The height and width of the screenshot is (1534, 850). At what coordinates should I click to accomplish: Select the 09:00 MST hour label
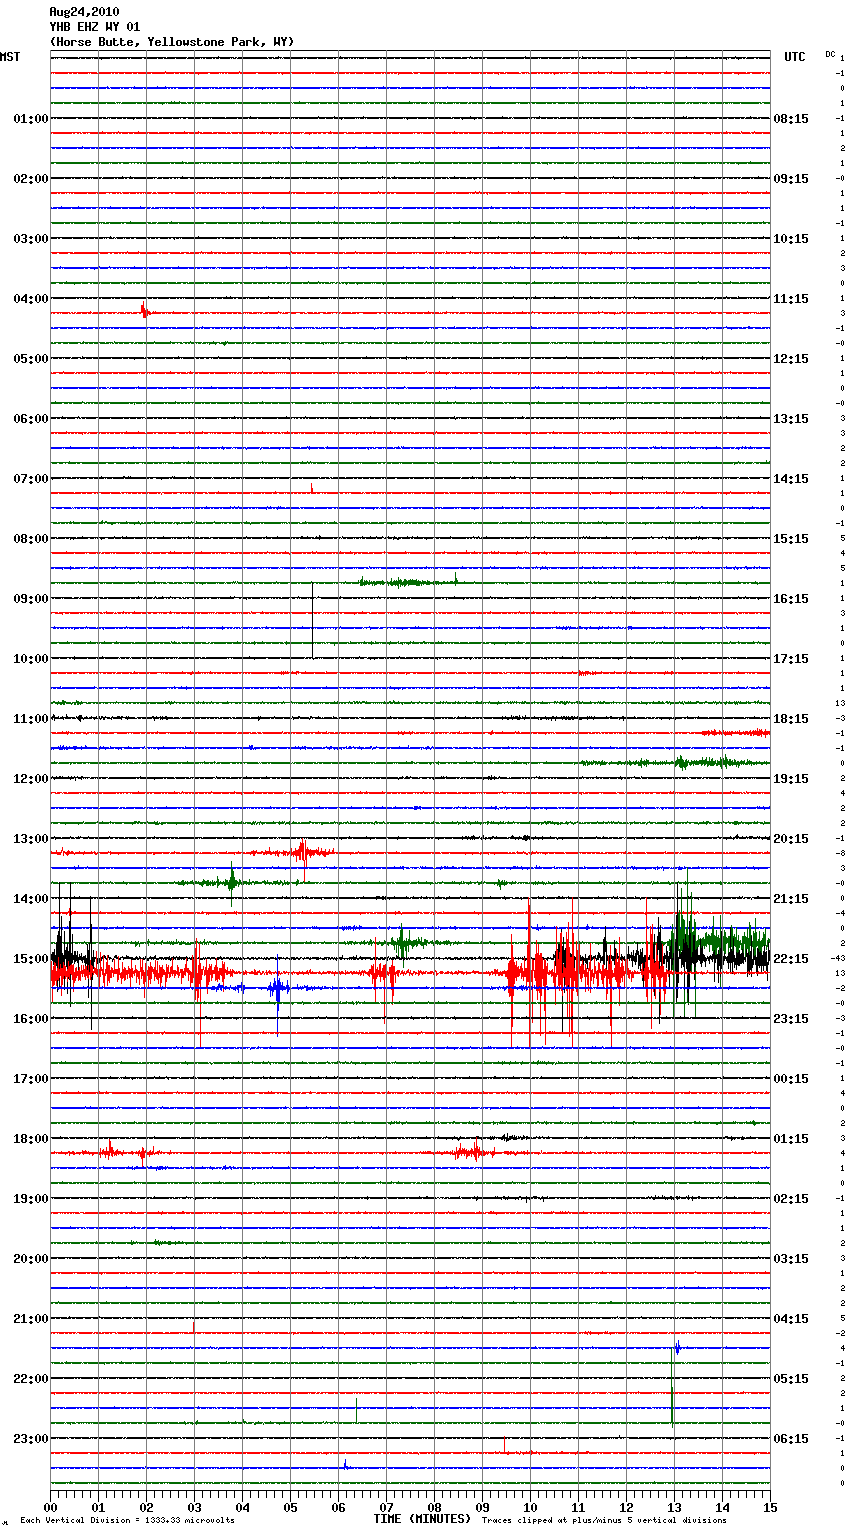click(31, 599)
